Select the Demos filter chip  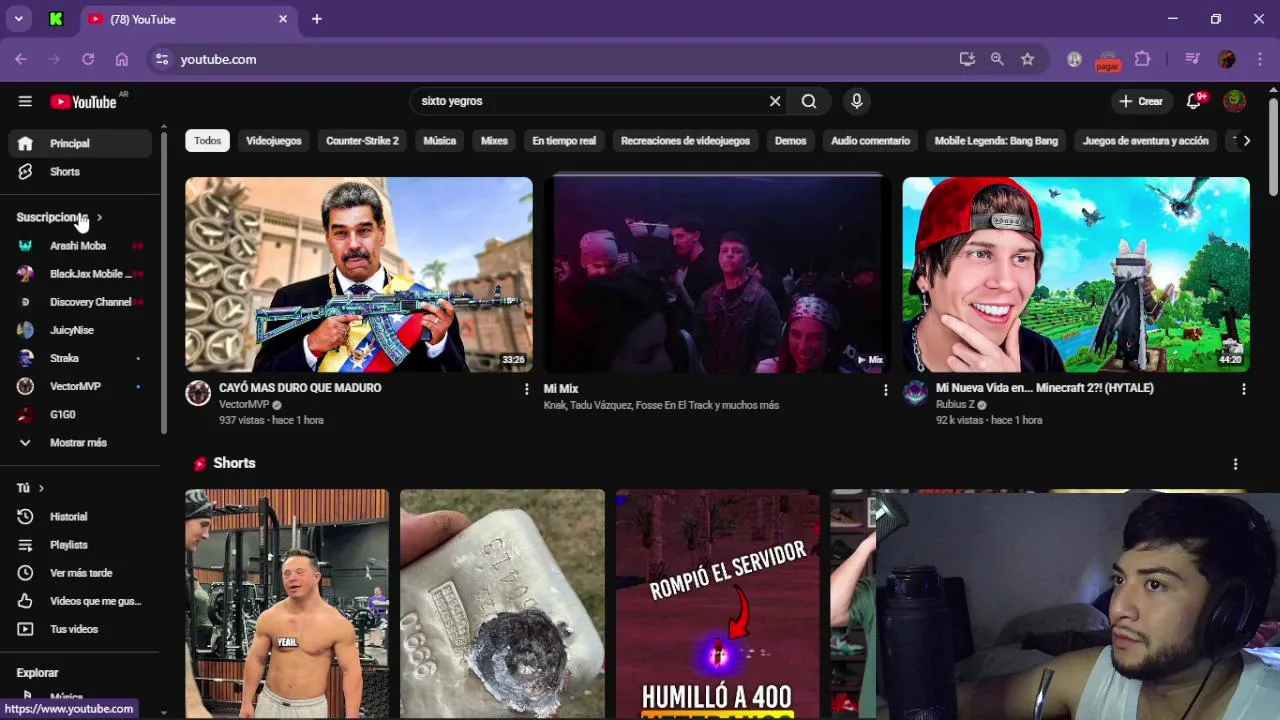click(x=790, y=141)
